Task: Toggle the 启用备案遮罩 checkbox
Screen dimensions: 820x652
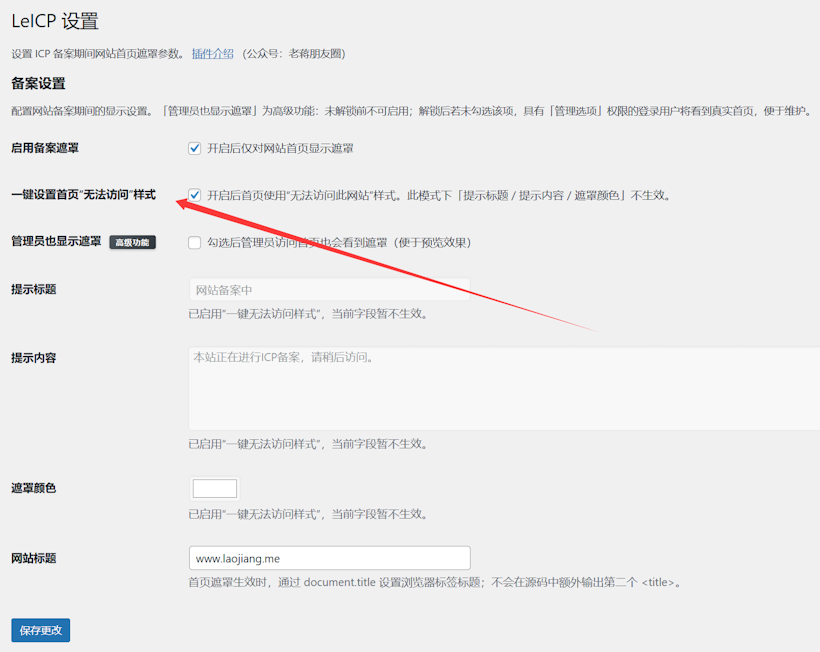Action: [x=195, y=148]
